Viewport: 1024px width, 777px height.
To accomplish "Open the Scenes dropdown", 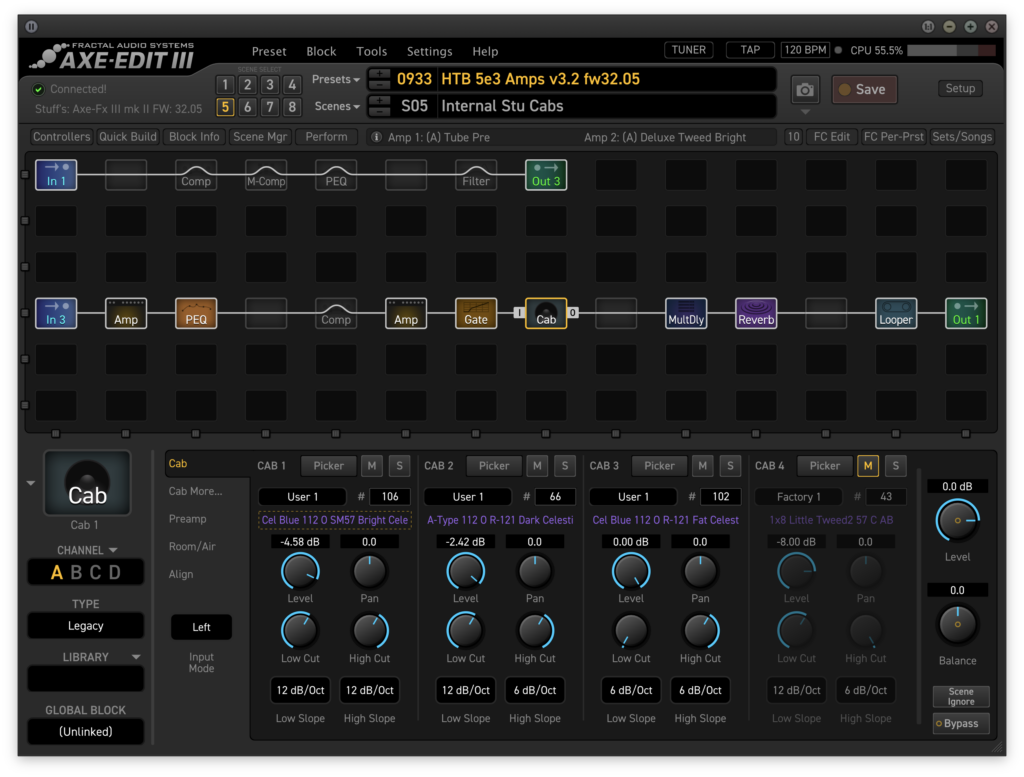I will click(x=337, y=106).
